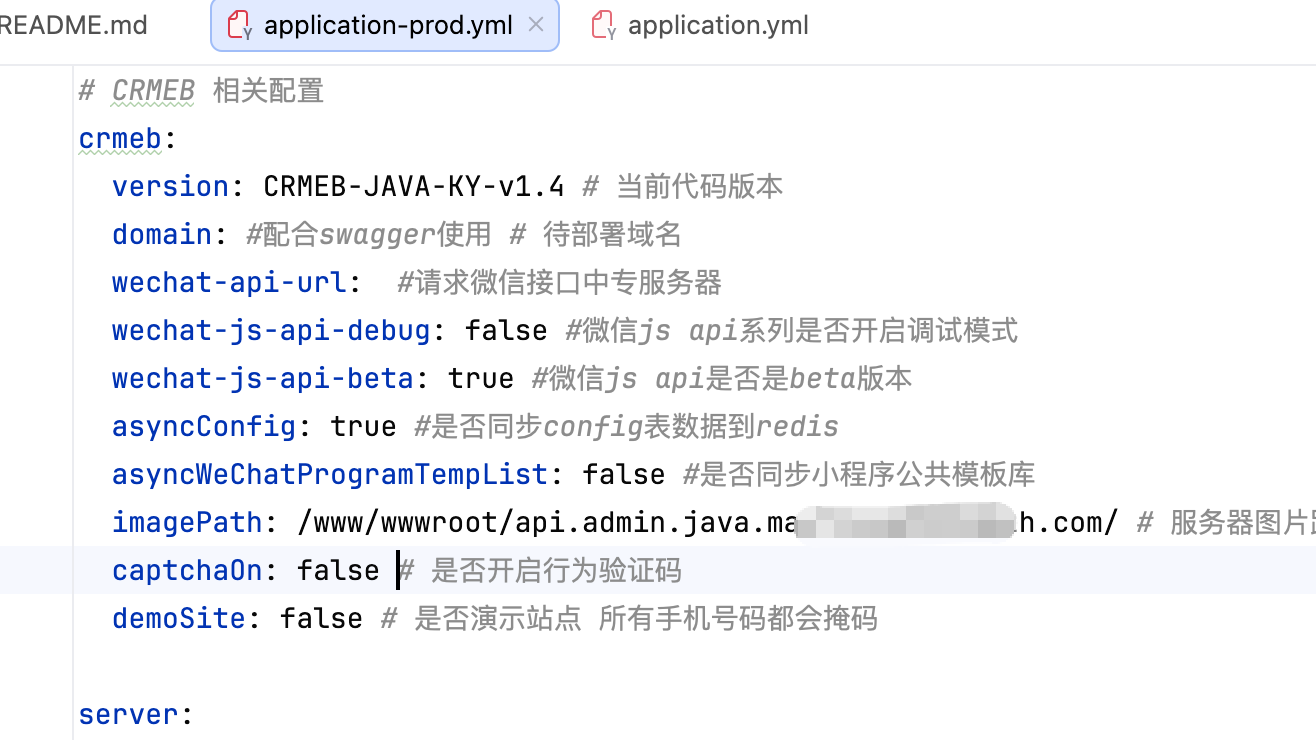
Task: Click the server key at the bottom
Action: click(128, 714)
